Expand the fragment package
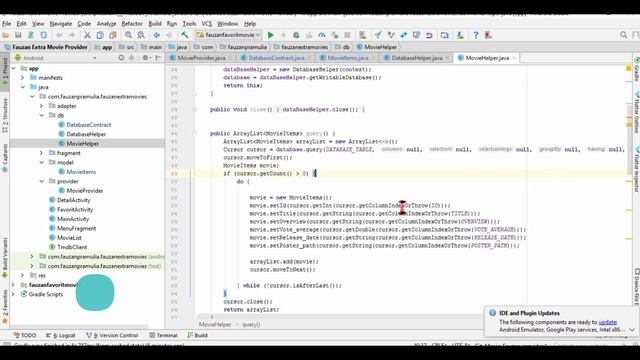640x360 pixels. pos(41,153)
